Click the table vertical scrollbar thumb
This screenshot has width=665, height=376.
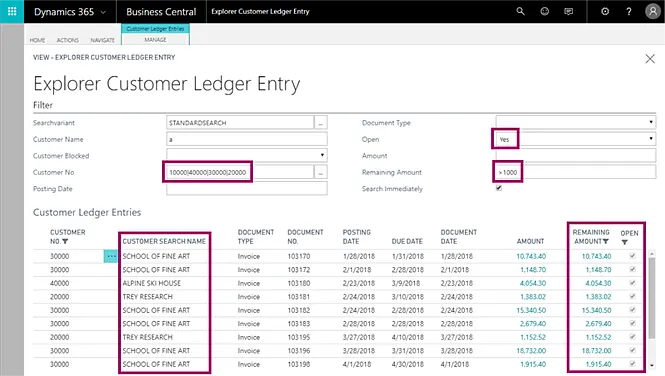tap(652, 299)
